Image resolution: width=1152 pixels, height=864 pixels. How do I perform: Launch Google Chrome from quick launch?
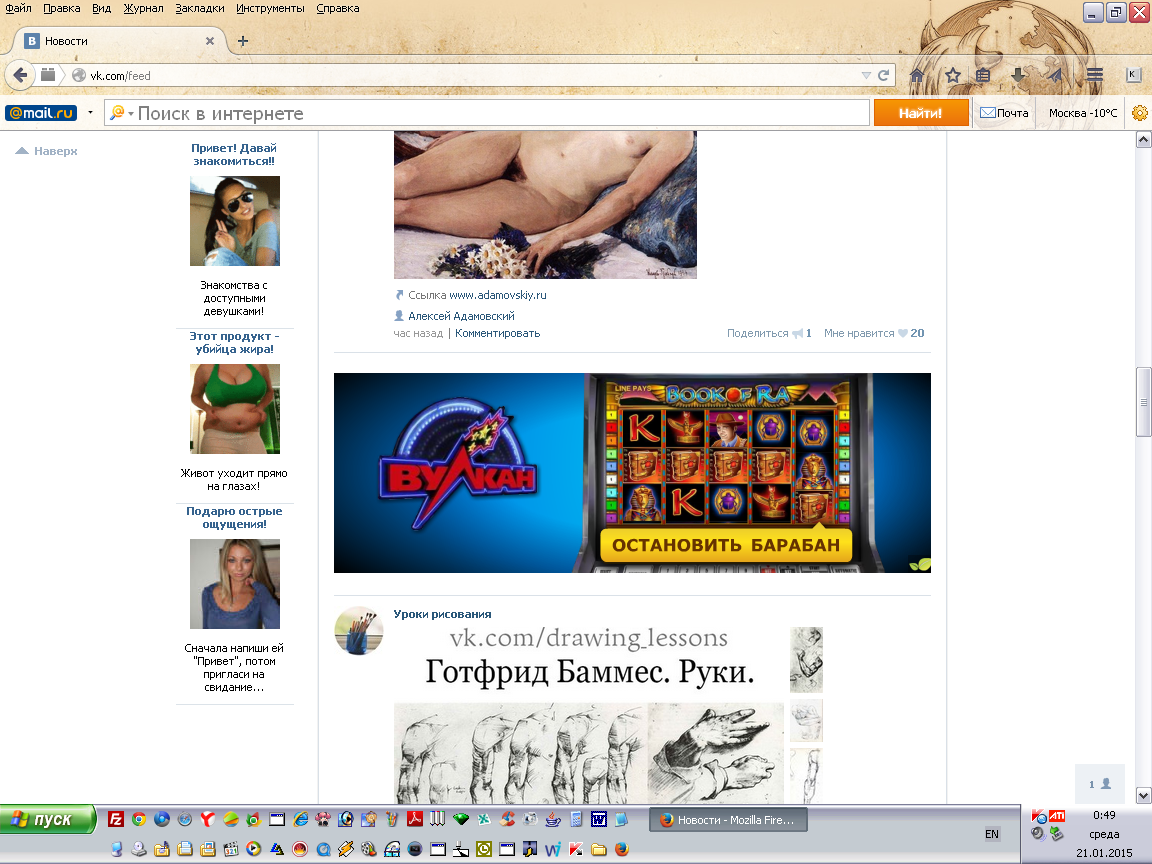coord(139,818)
